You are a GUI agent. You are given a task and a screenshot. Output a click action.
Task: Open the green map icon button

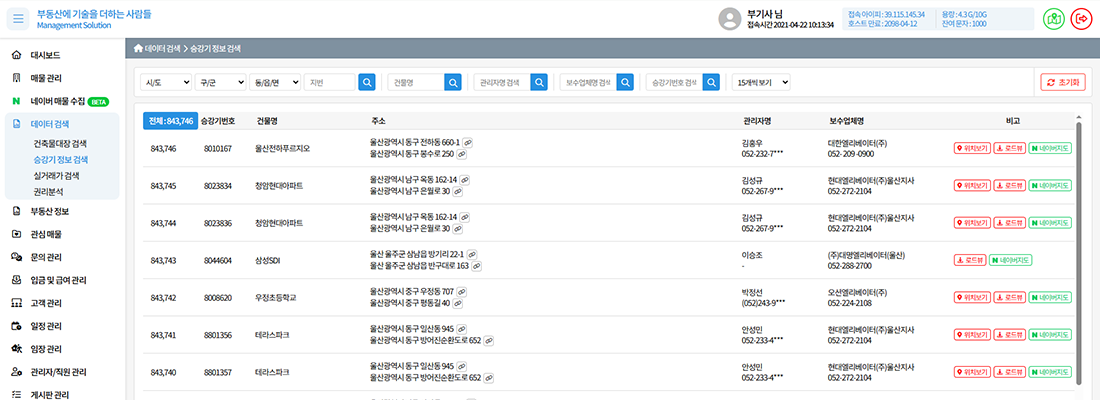pos(1053,20)
